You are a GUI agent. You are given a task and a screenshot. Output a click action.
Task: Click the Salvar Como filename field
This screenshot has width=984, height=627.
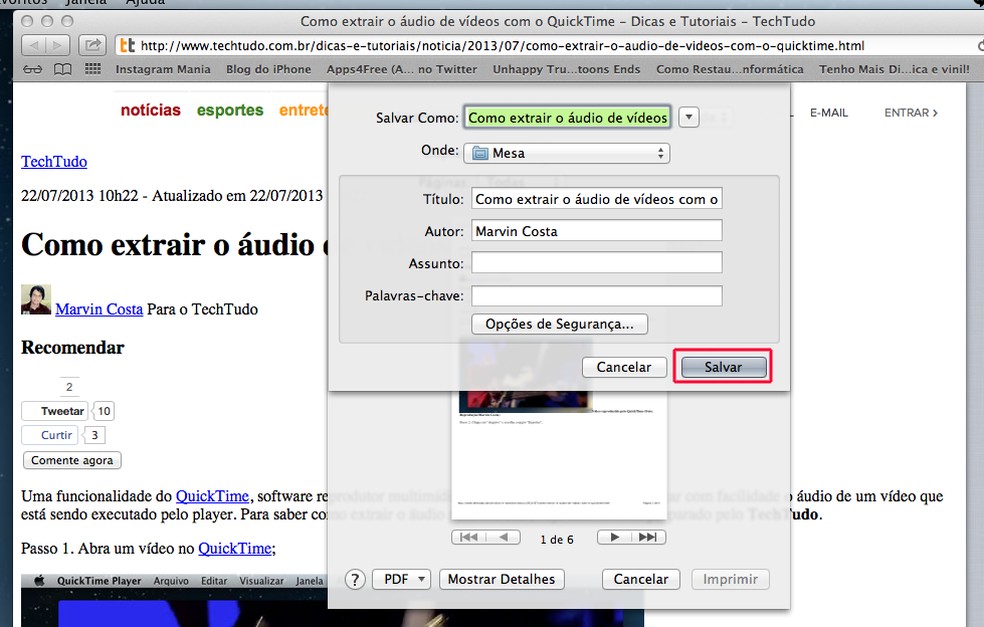coord(567,117)
